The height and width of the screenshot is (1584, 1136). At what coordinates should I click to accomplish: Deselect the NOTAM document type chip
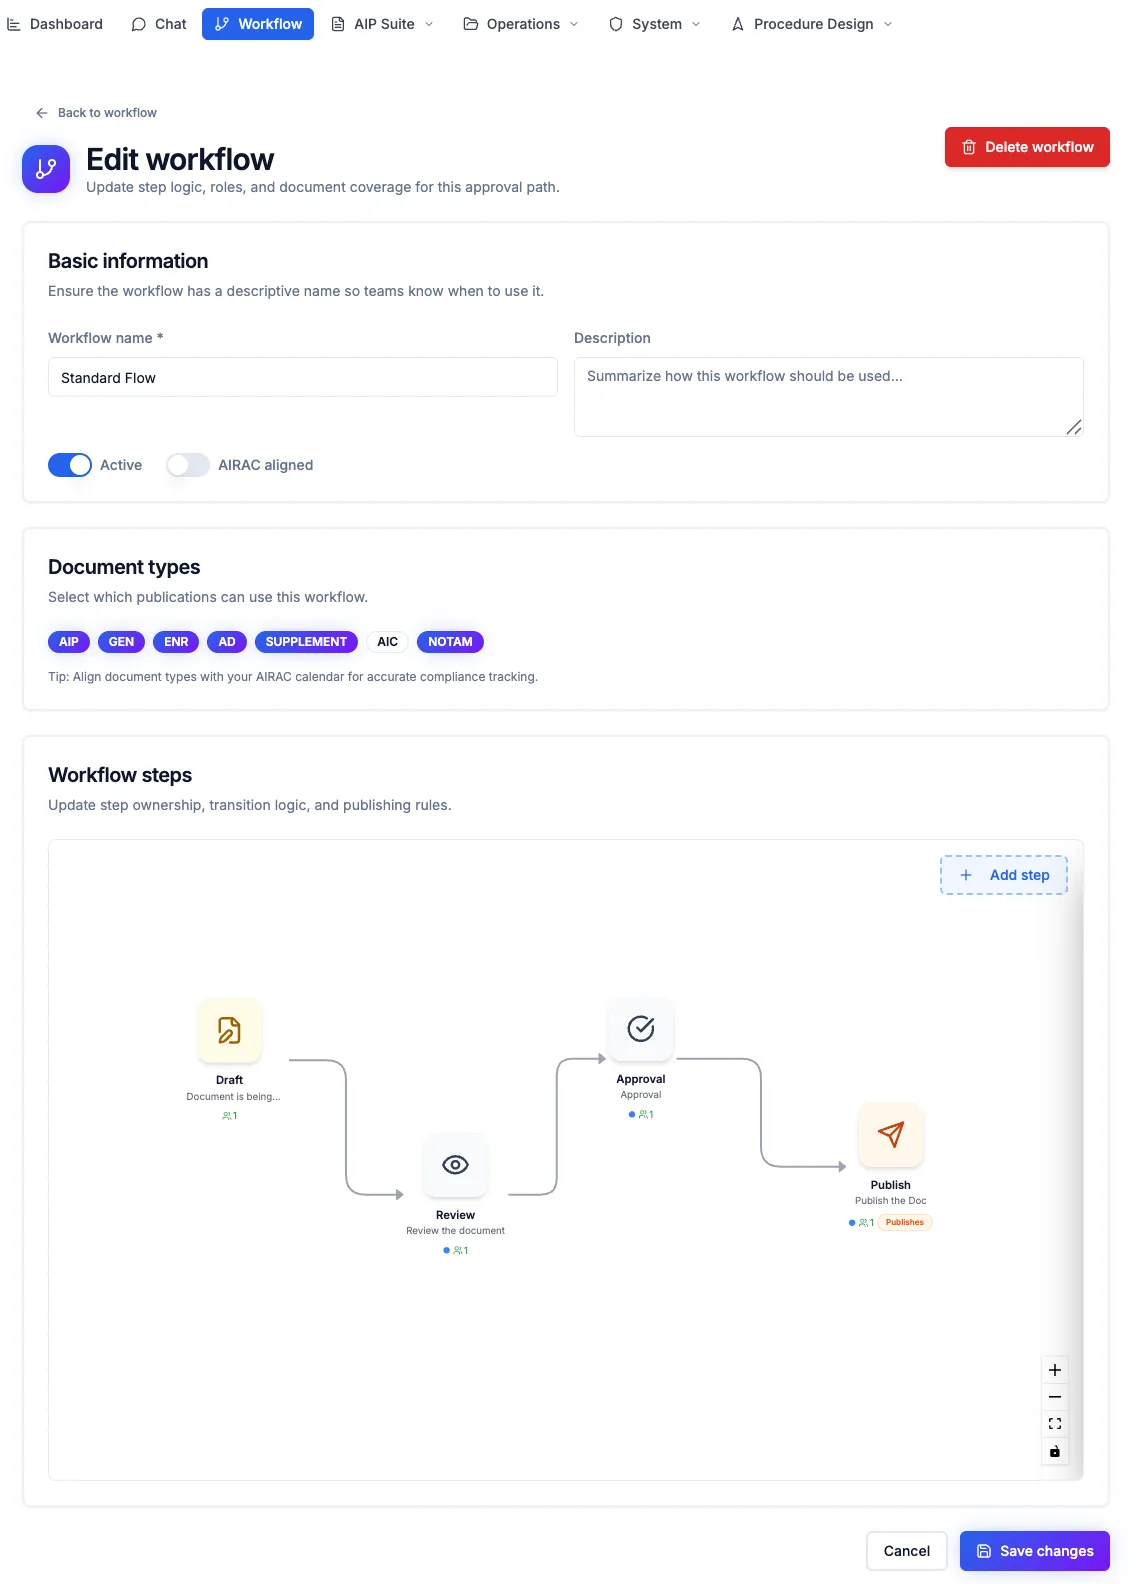450,642
